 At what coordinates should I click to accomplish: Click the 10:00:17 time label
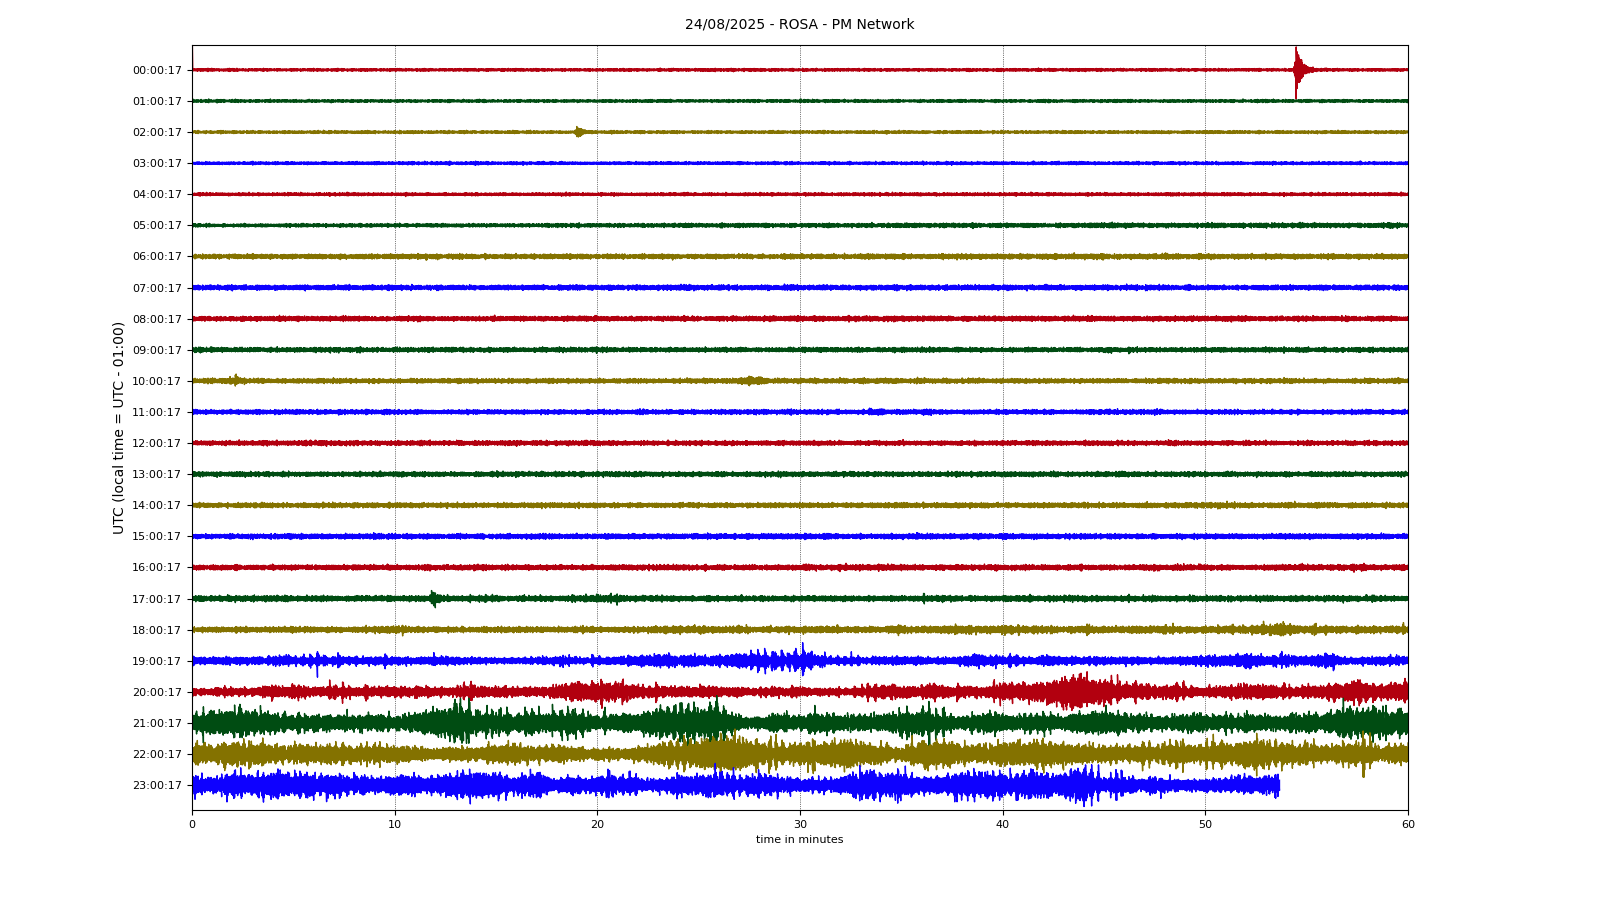point(157,381)
